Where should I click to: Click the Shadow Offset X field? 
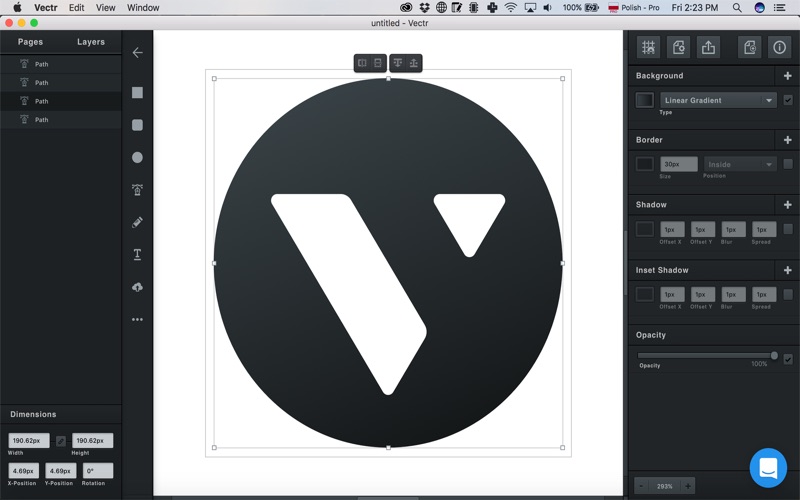pos(672,230)
